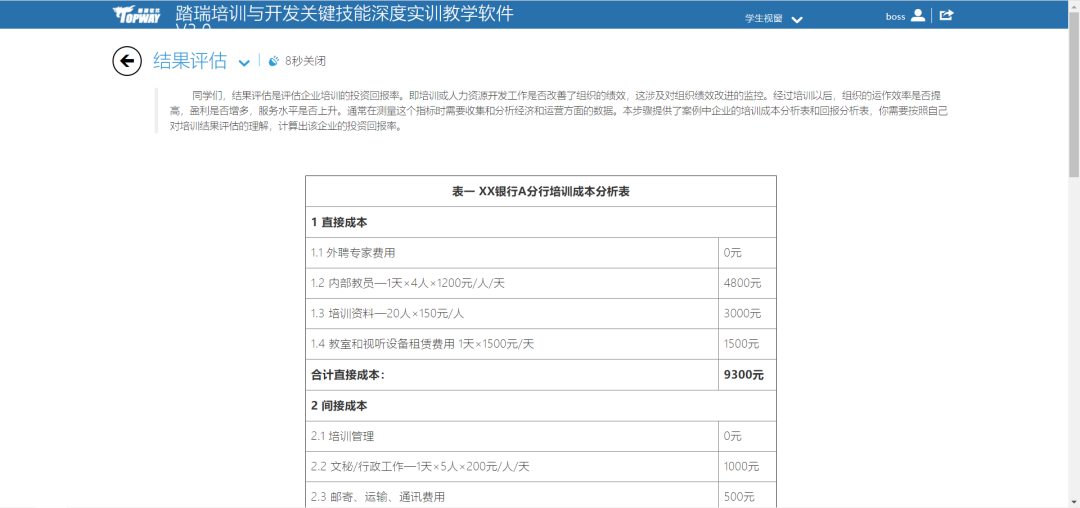Expand the 结果评估 chevron dropdown
The height and width of the screenshot is (508, 1080).
tap(244, 64)
